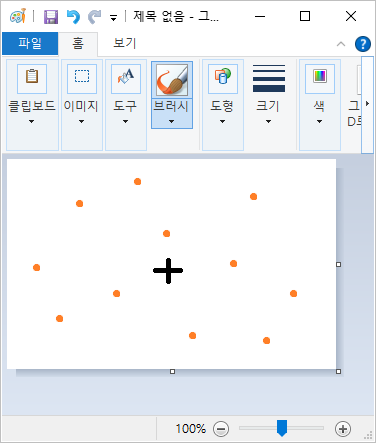376x443 pixels.
Task: Expand the 이미지 group dropdown arrow
Action: (82, 122)
